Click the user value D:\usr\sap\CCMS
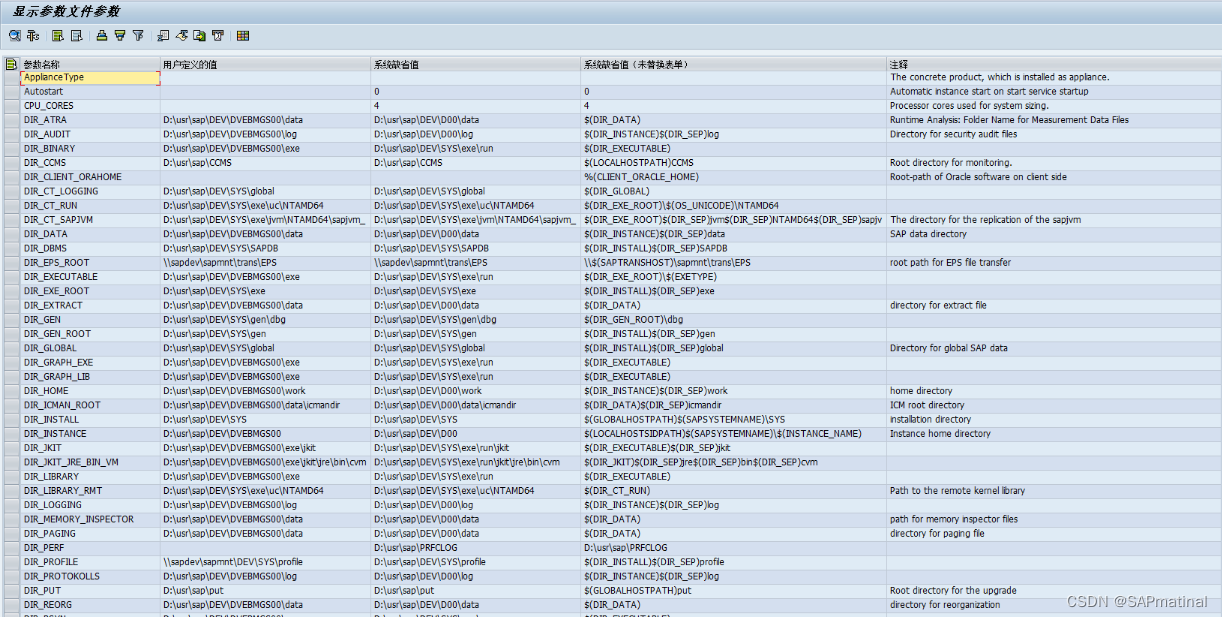The width and height of the screenshot is (1222, 617). point(199,162)
